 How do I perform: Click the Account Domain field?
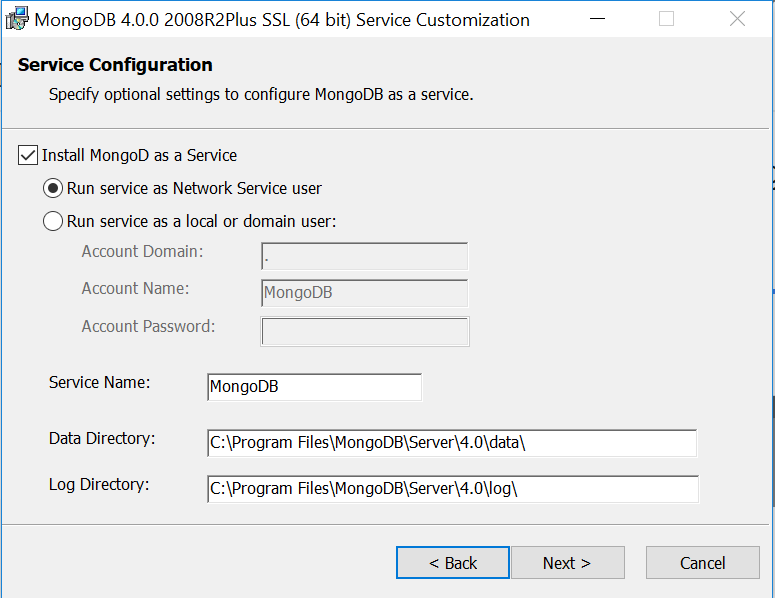tap(364, 256)
